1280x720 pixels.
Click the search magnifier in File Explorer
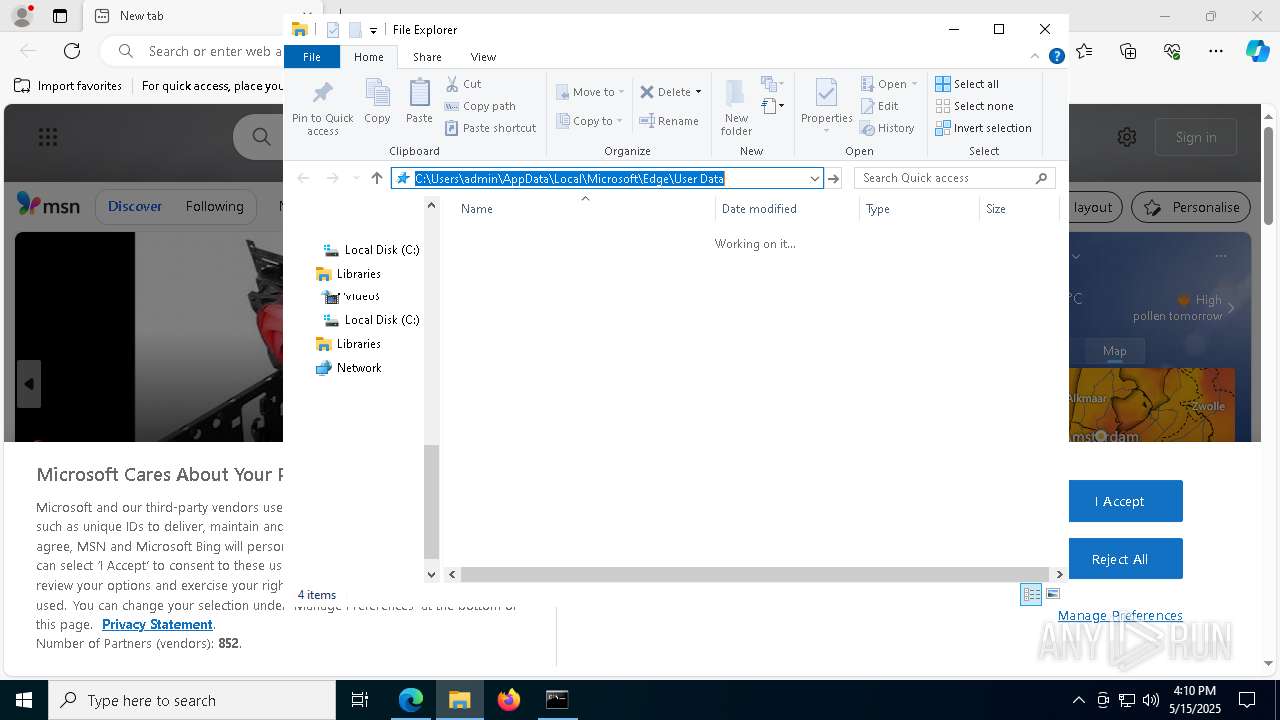tap(1041, 178)
